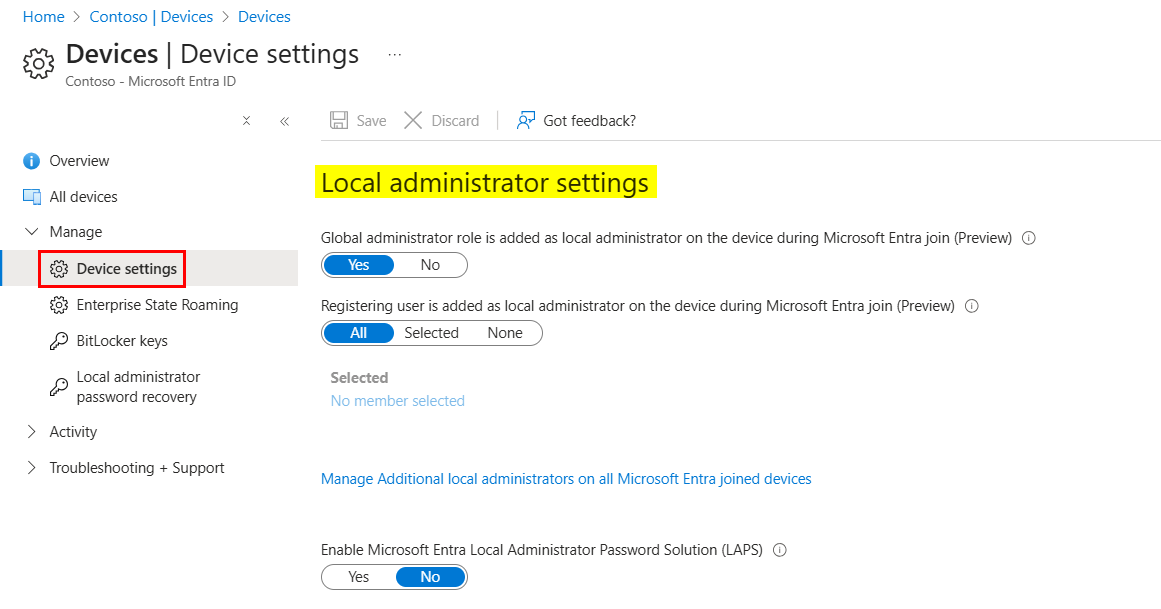The height and width of the screenshot is (609, 1161).
Task: Go to Contoso | Devices breadcrumb
Action: (x=151, y=17)
